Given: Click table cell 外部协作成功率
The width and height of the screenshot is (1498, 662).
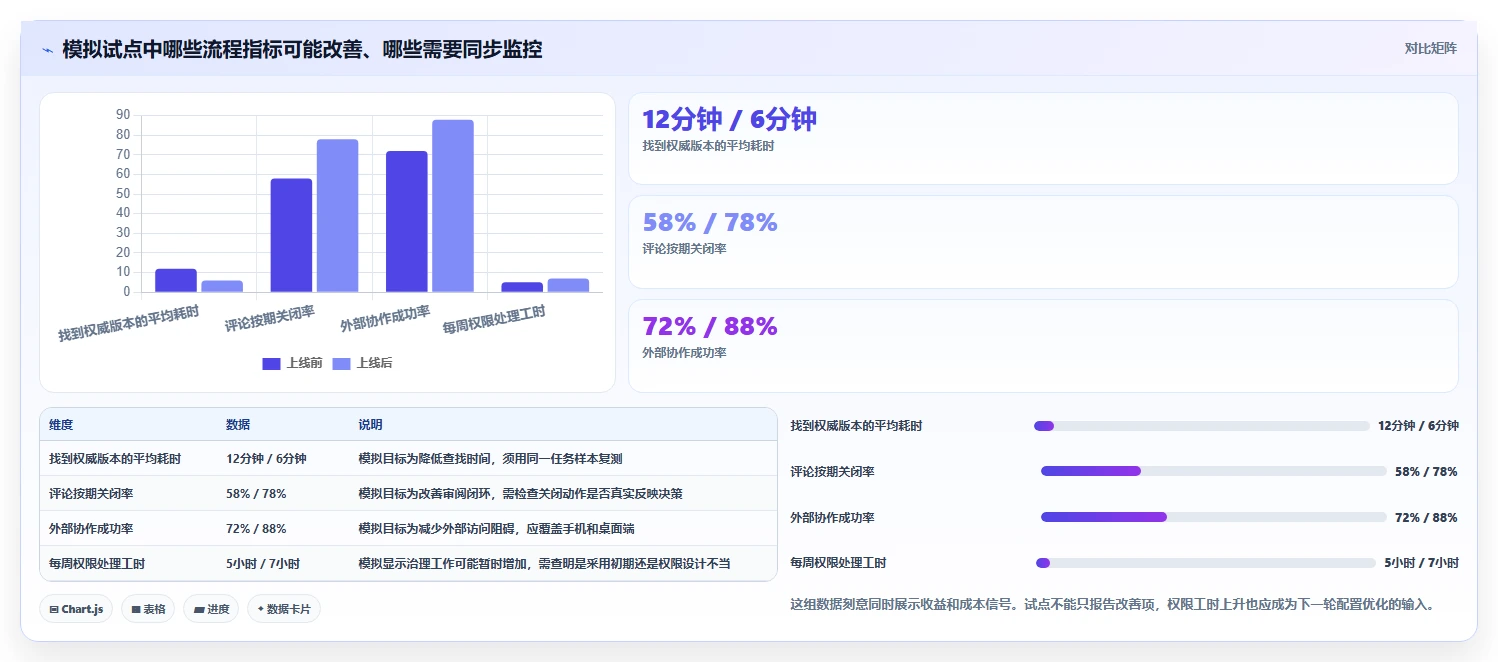Looking at the screenshot, I should pos(91,529).
